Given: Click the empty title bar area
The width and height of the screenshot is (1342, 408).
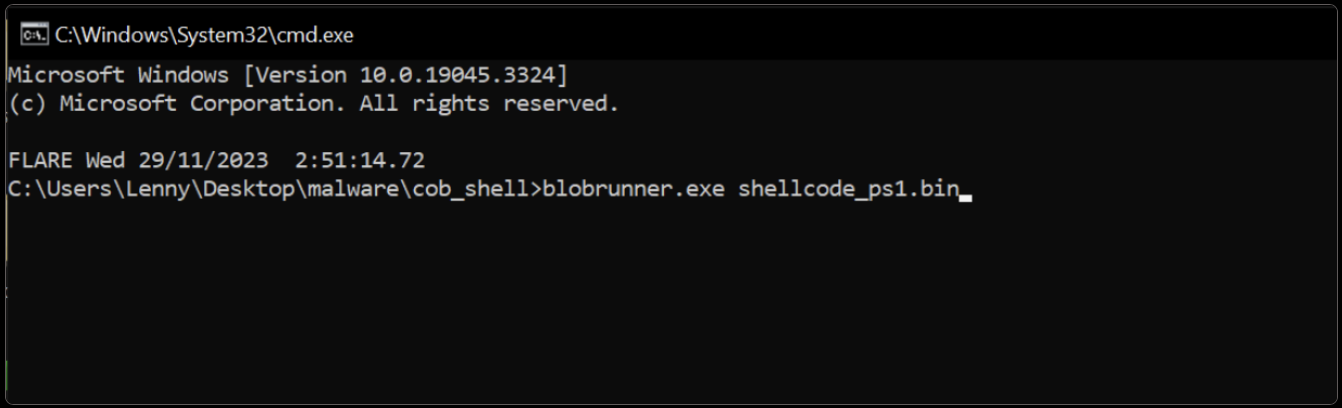Looking at the screenshot, I should pos(800,35).
